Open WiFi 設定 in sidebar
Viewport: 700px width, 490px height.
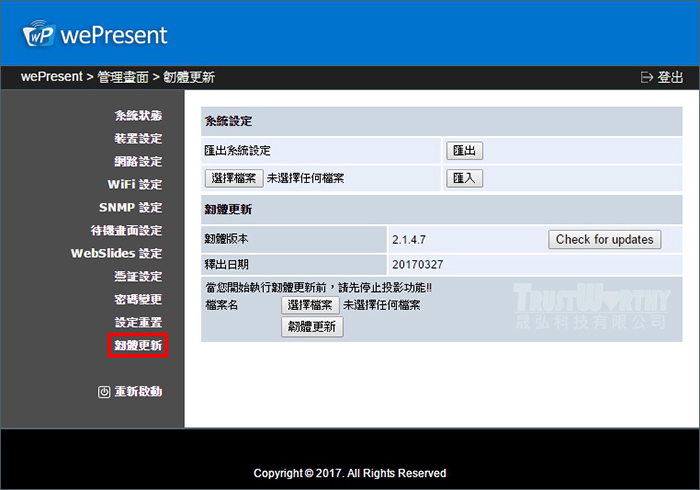(x=135, y=184)
